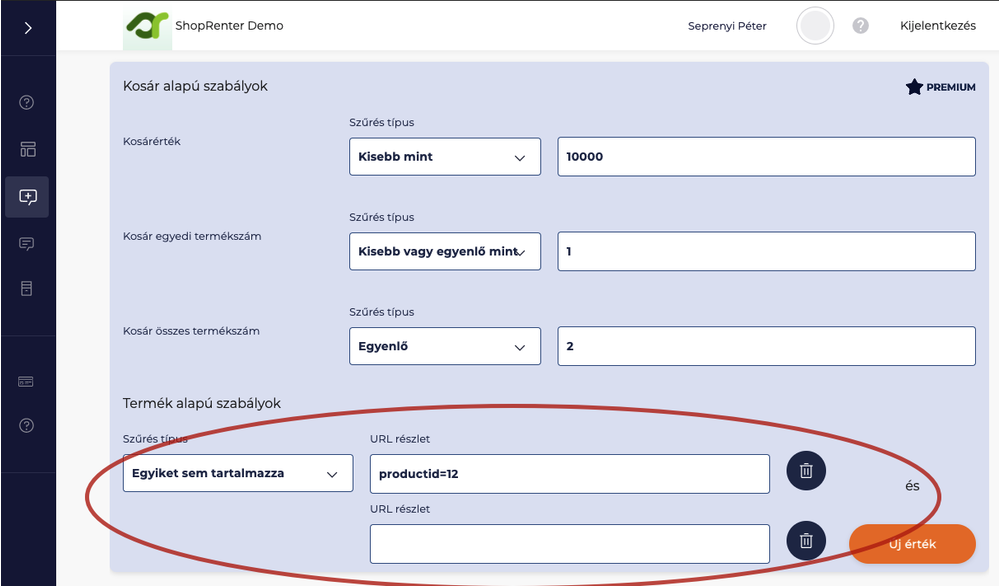Open the layout templates sidebar icon
The image size is (1000, 586).
(27, 150)
